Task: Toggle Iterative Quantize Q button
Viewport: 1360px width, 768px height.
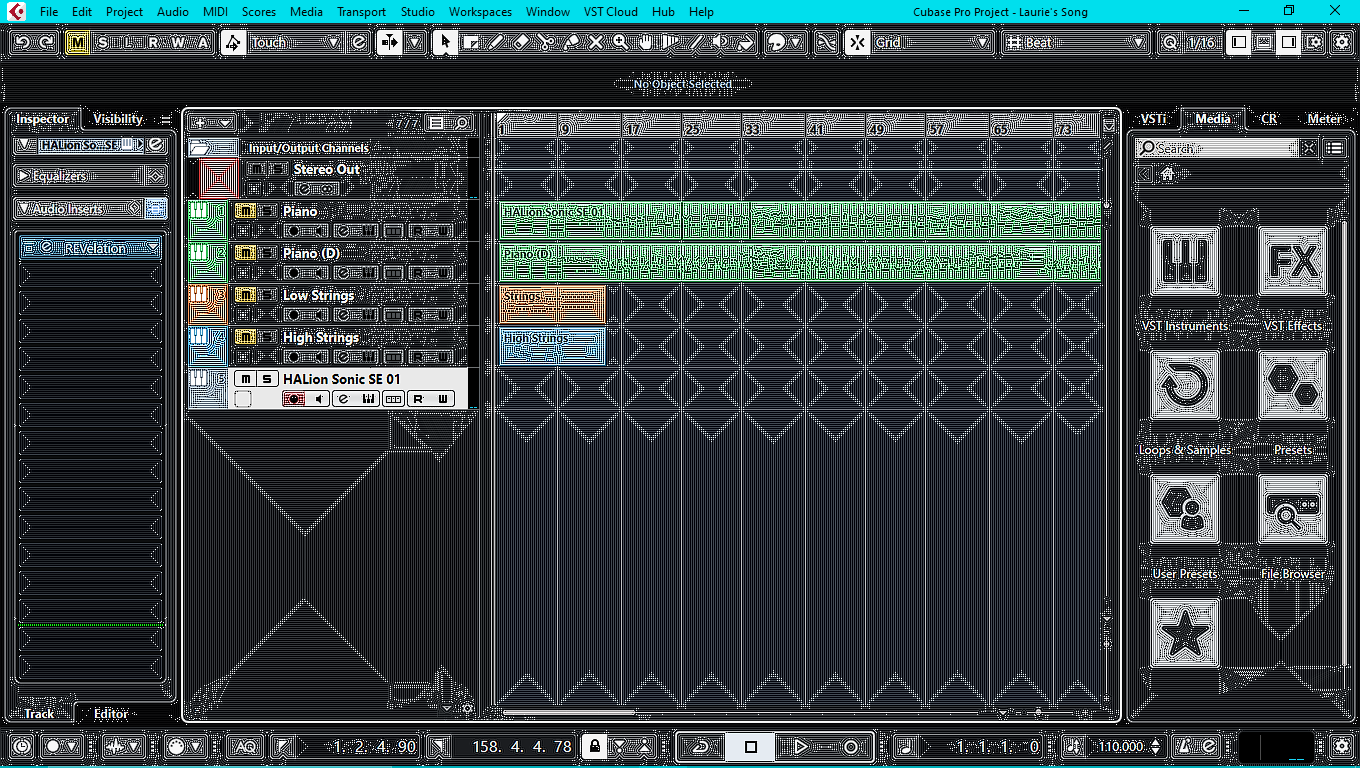Action: coord(1171,42)
